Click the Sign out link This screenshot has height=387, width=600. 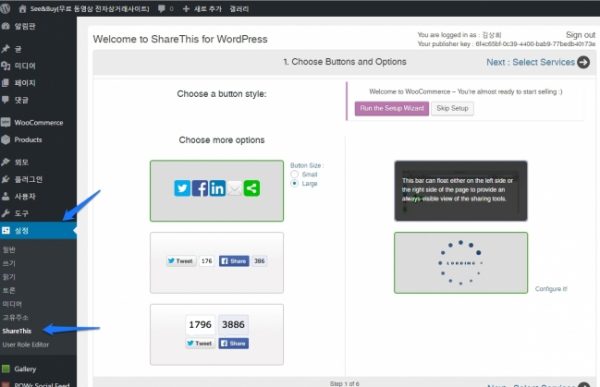(x=580, y=35)
